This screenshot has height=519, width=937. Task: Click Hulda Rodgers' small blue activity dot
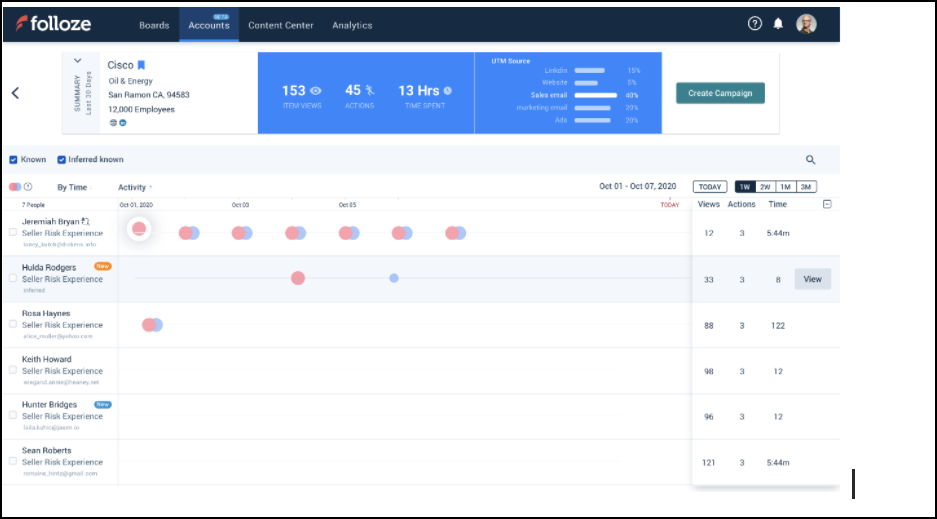394,278
